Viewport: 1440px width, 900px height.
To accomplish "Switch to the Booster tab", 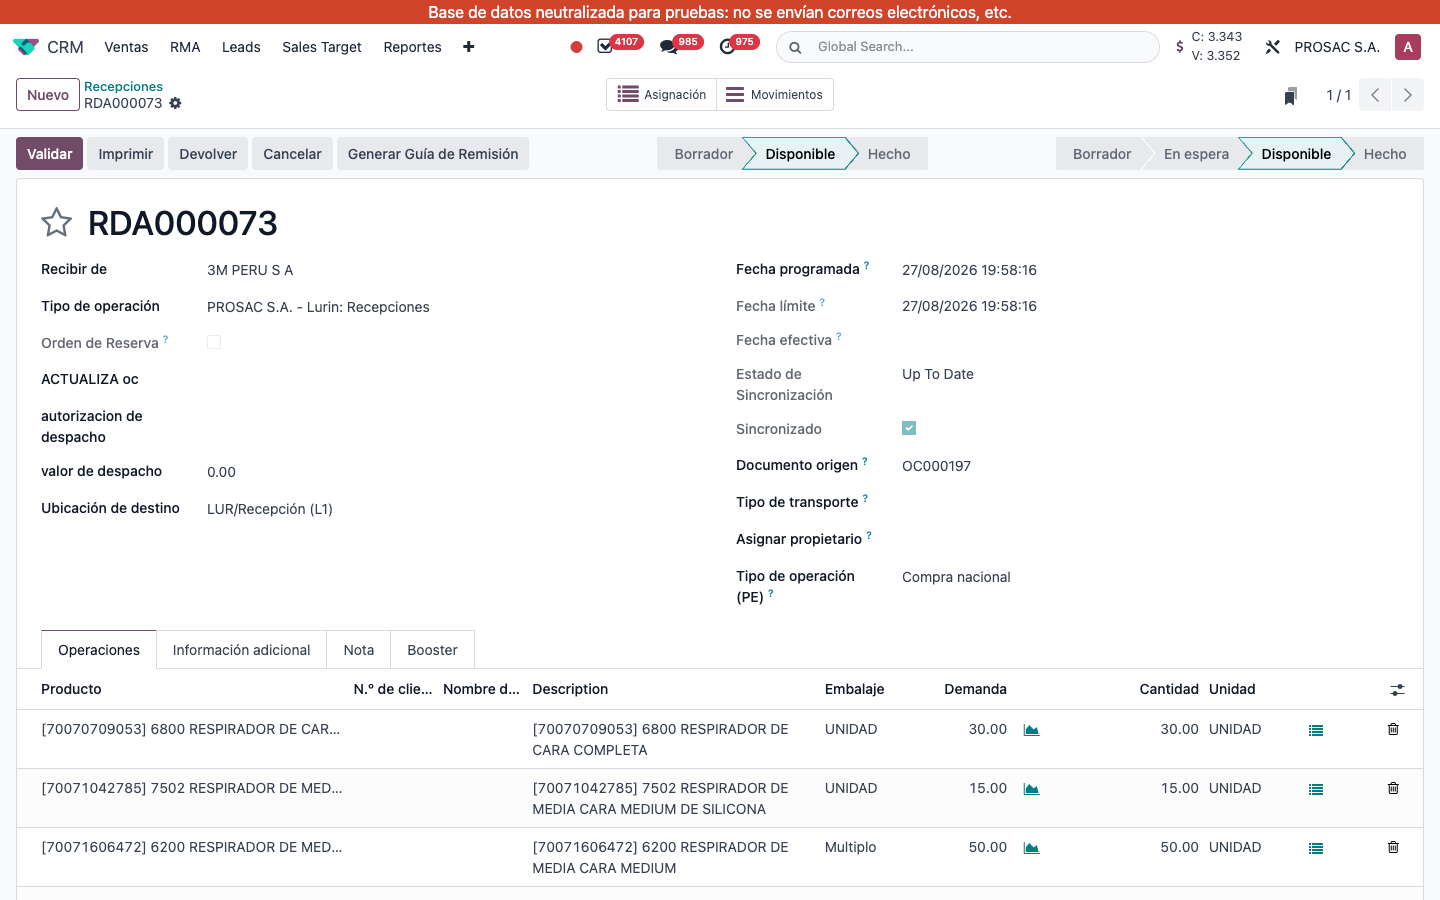I will click(x=432, y=650).
